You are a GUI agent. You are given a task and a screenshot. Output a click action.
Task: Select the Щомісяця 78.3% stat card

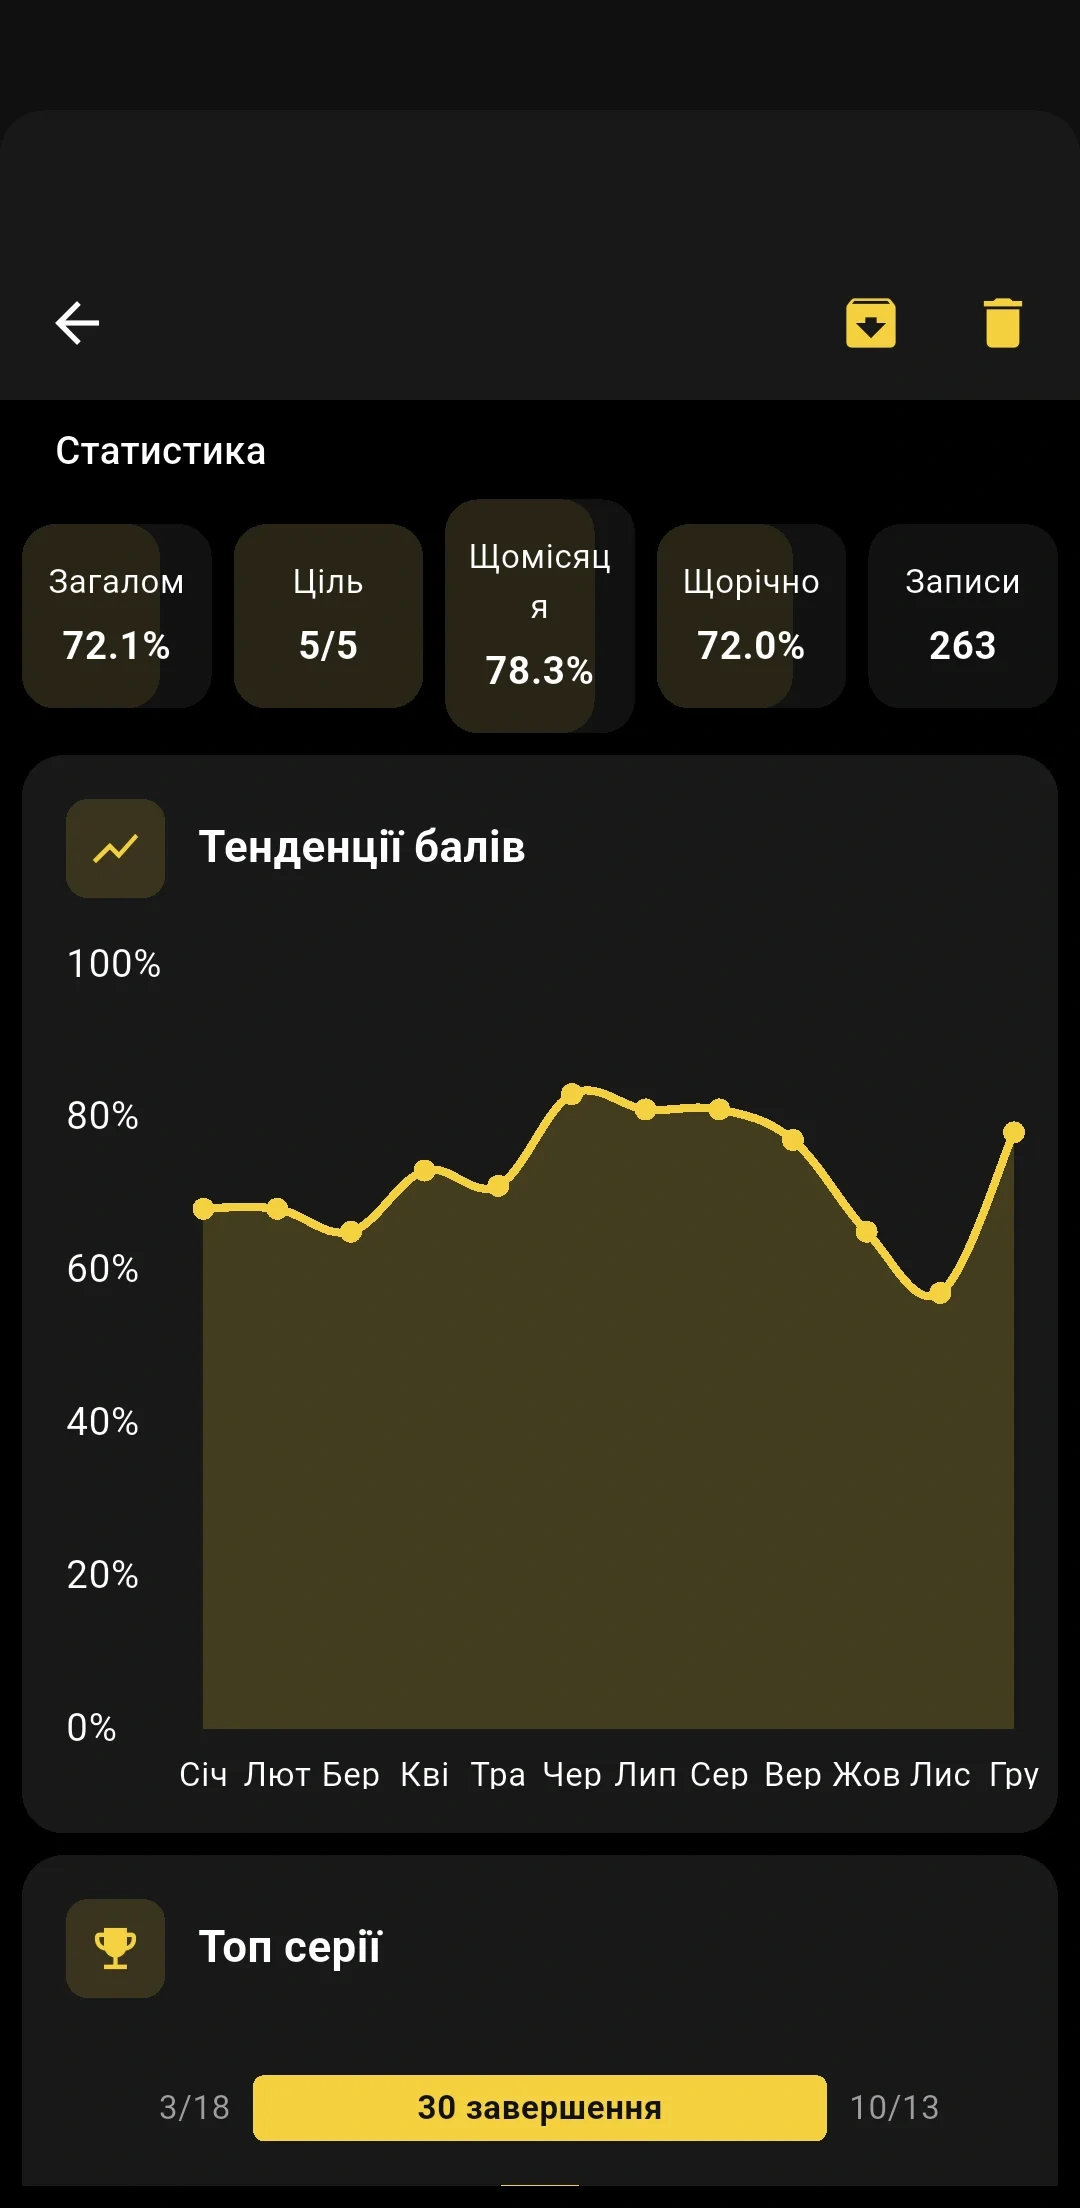coord(539,616)
